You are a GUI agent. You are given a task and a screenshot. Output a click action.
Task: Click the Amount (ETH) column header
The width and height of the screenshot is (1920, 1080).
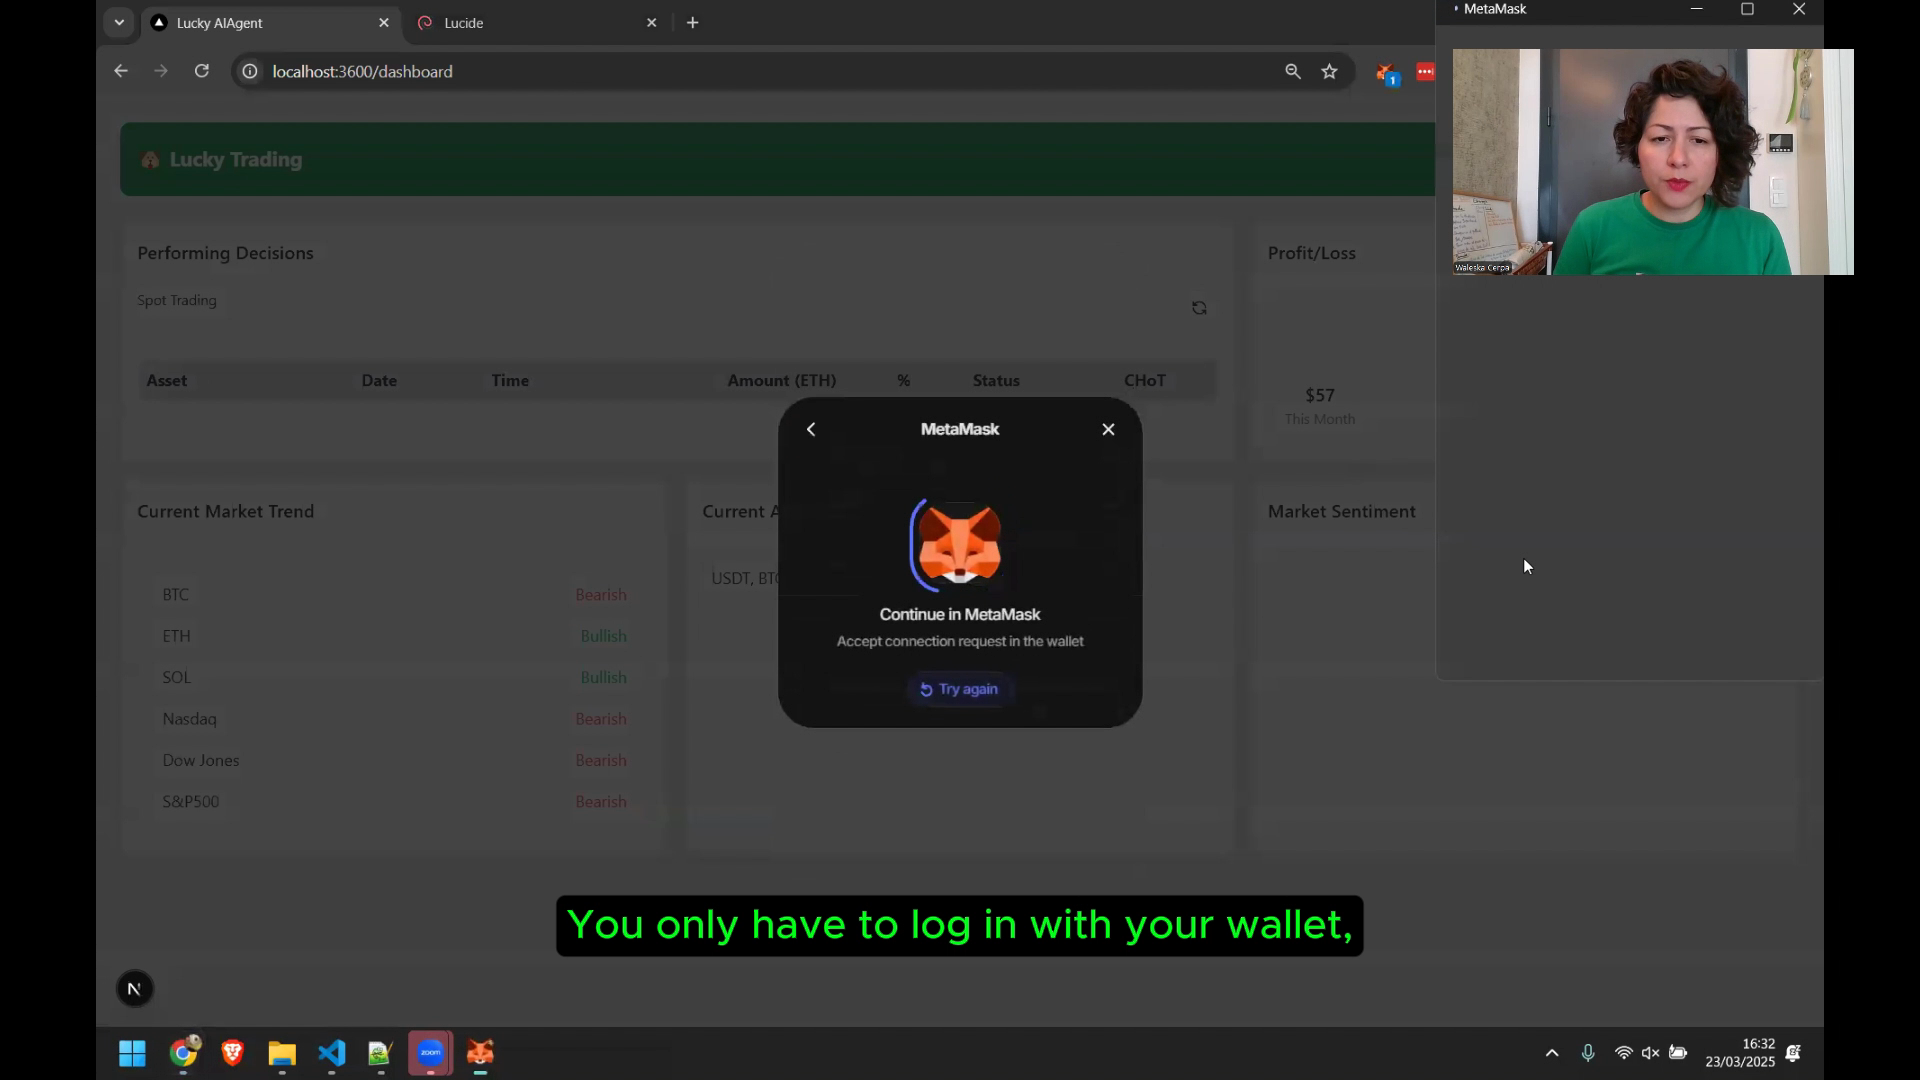click(781, 381)
